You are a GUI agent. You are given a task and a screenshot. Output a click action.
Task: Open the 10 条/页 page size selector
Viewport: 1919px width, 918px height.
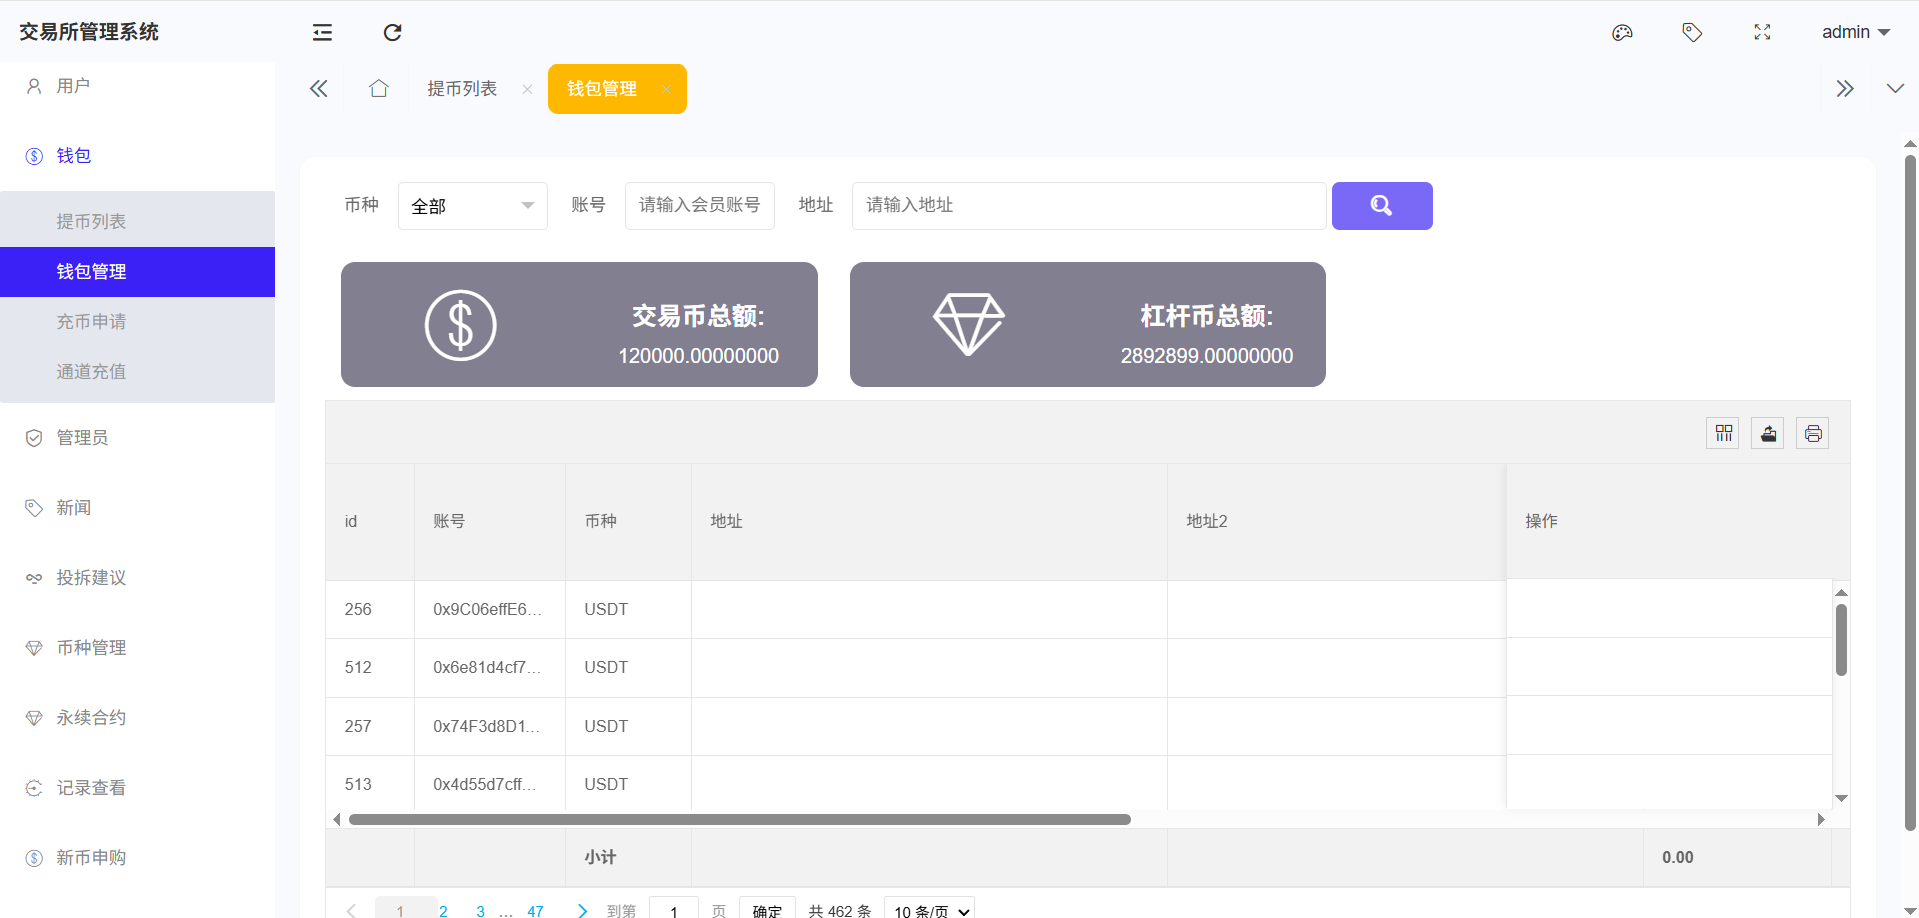930,910
